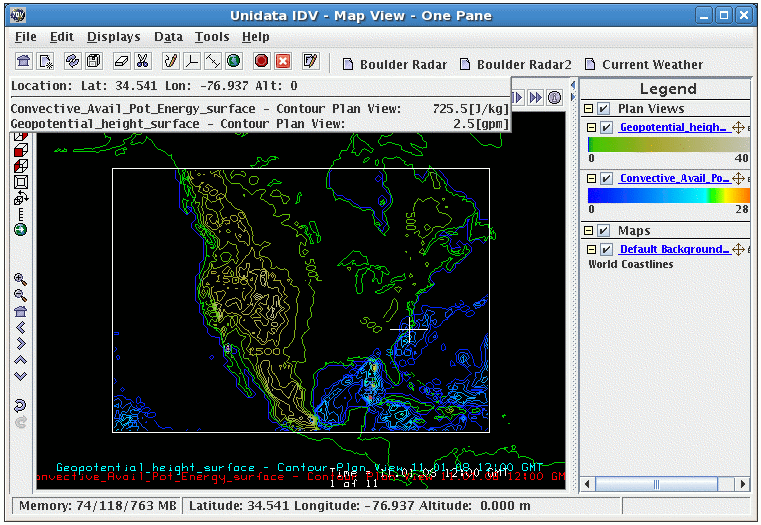Click the eraser icon in the toolbar

click(x=120, y=62)
